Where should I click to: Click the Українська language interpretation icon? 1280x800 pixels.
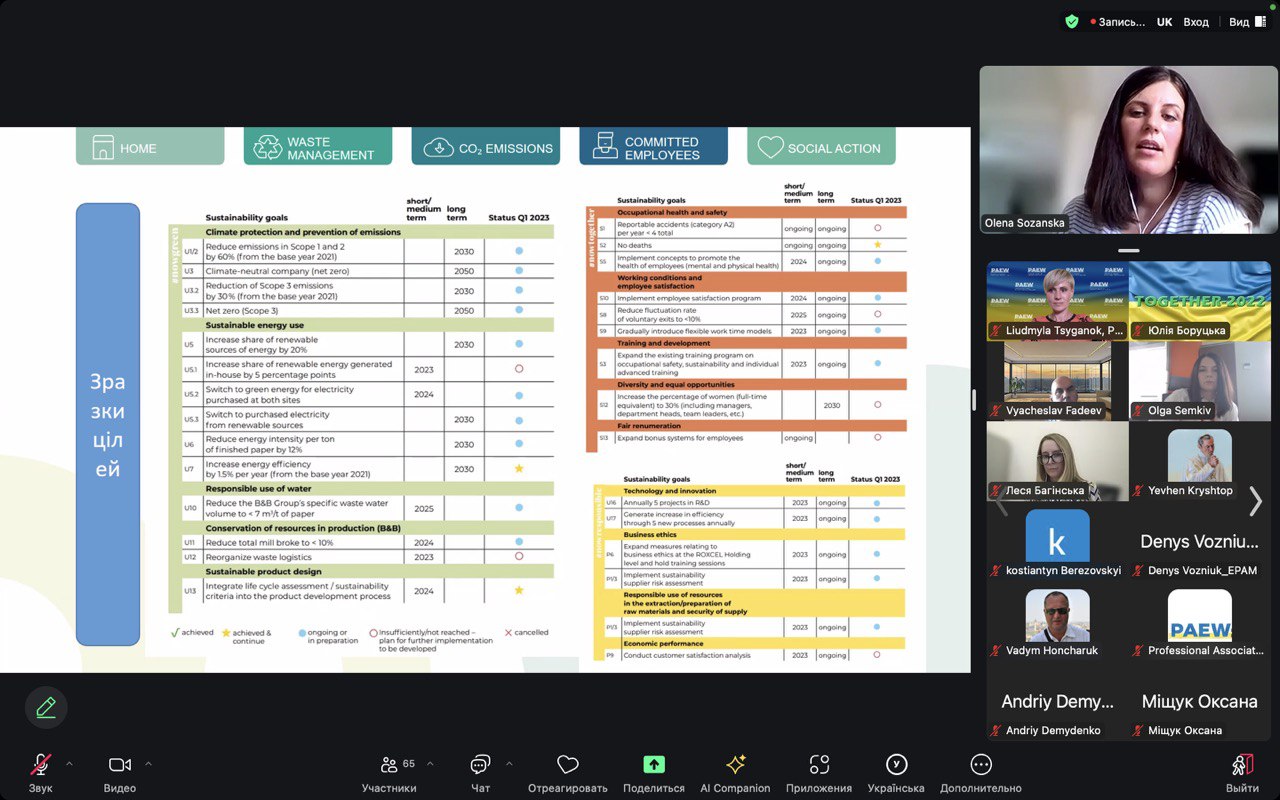(x=896, y=766)
